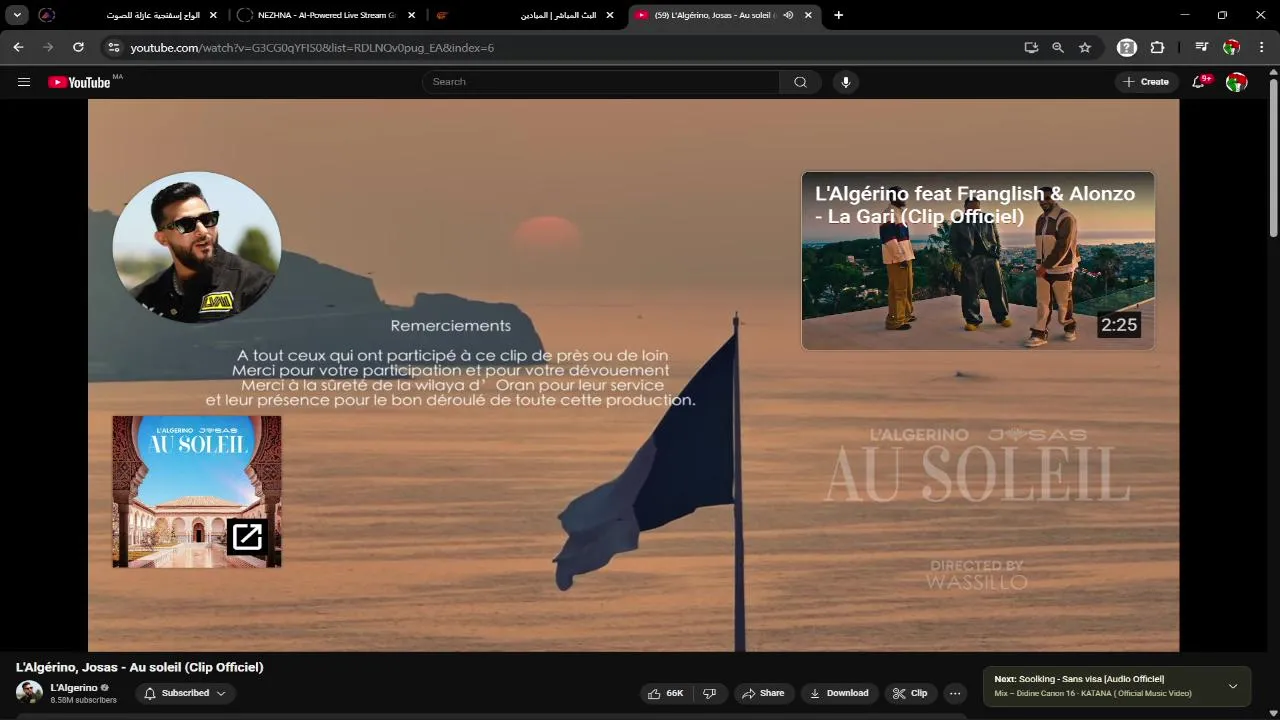View site information icon in address bar
1280x720 pixels.
[x=114, y=47]
